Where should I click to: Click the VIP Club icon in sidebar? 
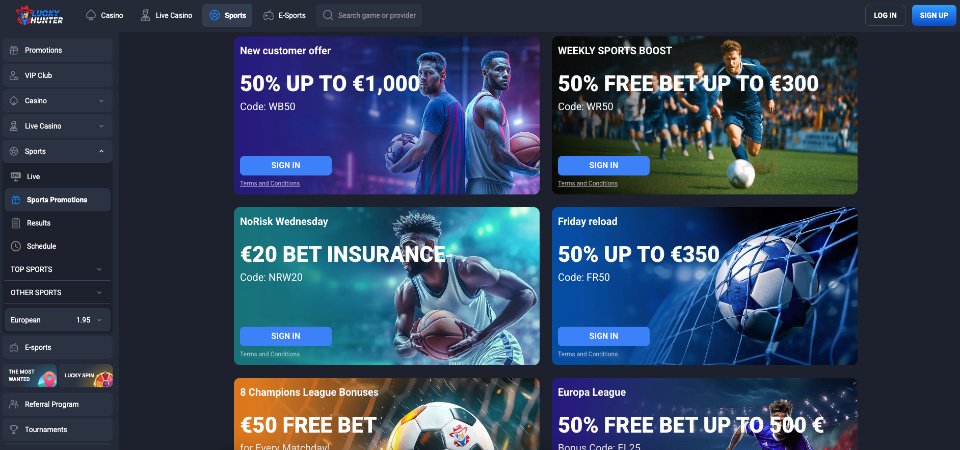pos(14,75)
